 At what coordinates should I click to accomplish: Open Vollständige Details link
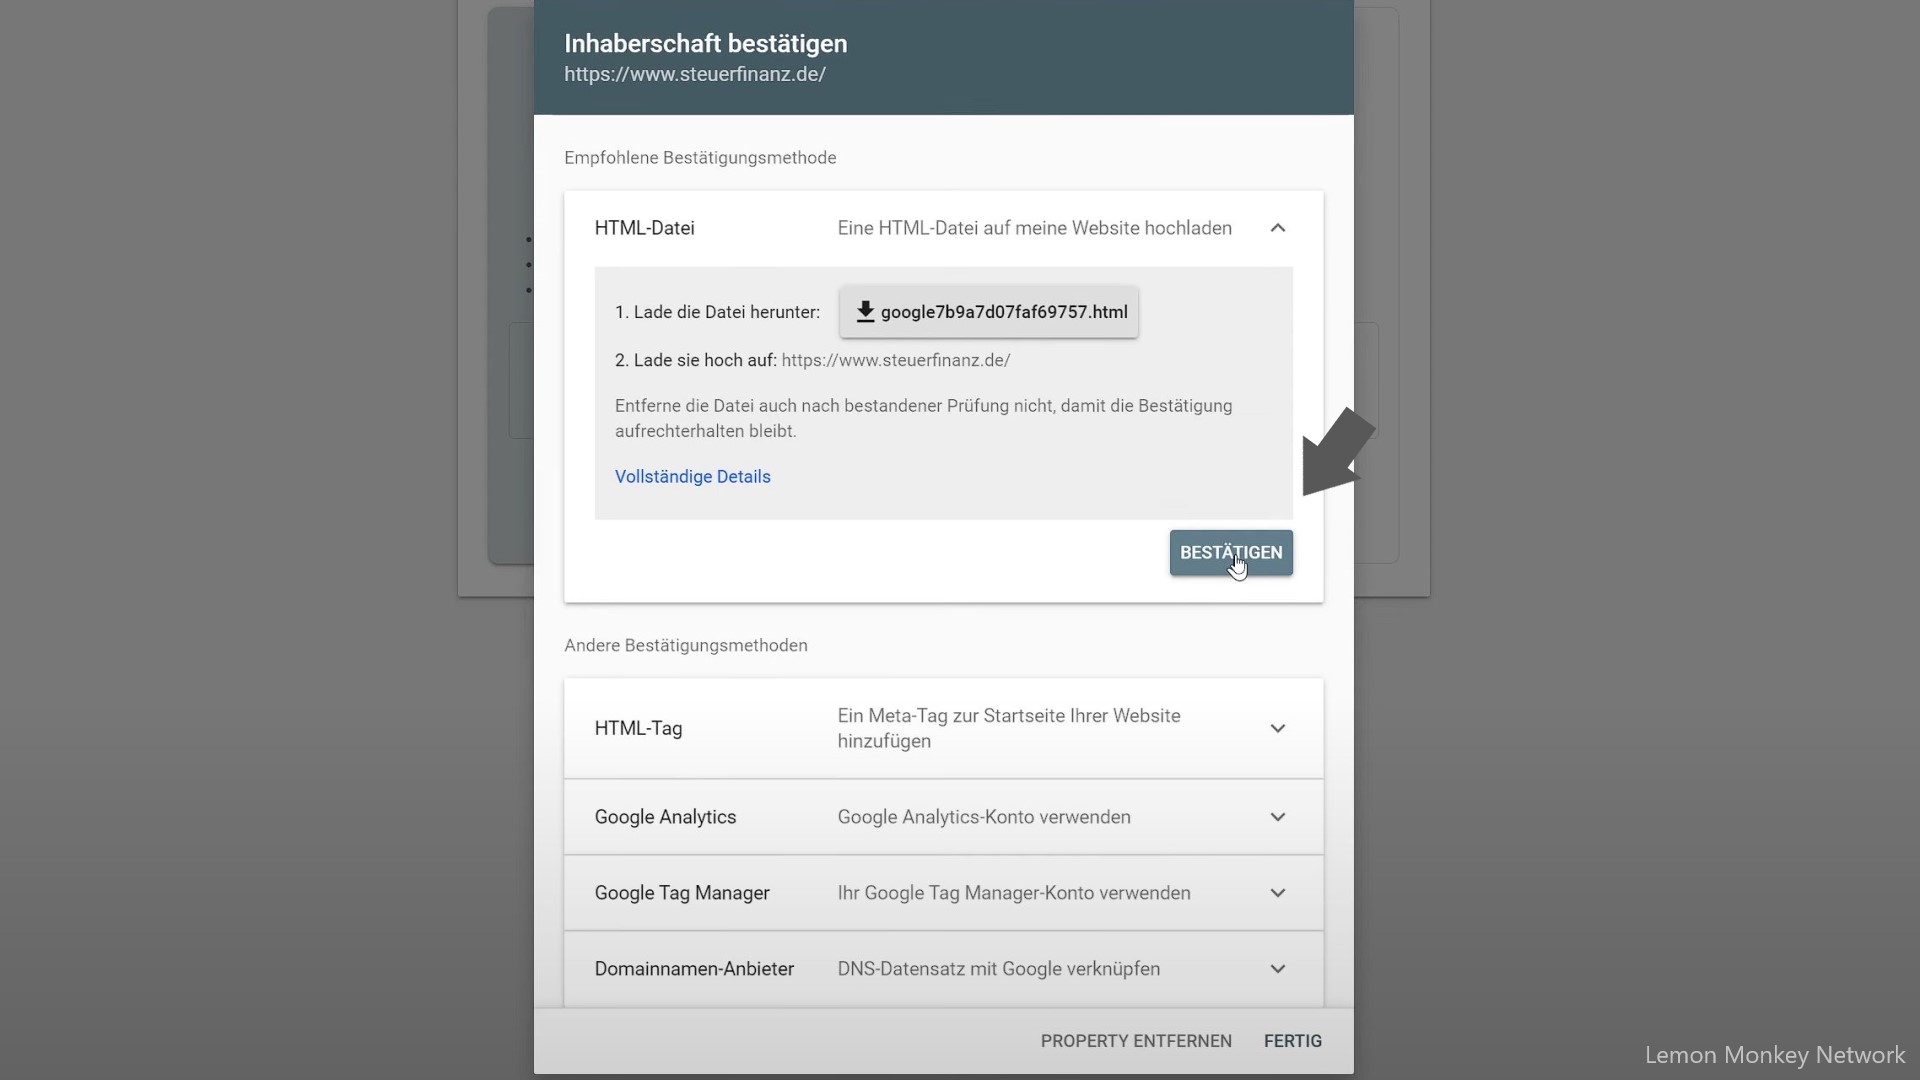coord(692,476)
